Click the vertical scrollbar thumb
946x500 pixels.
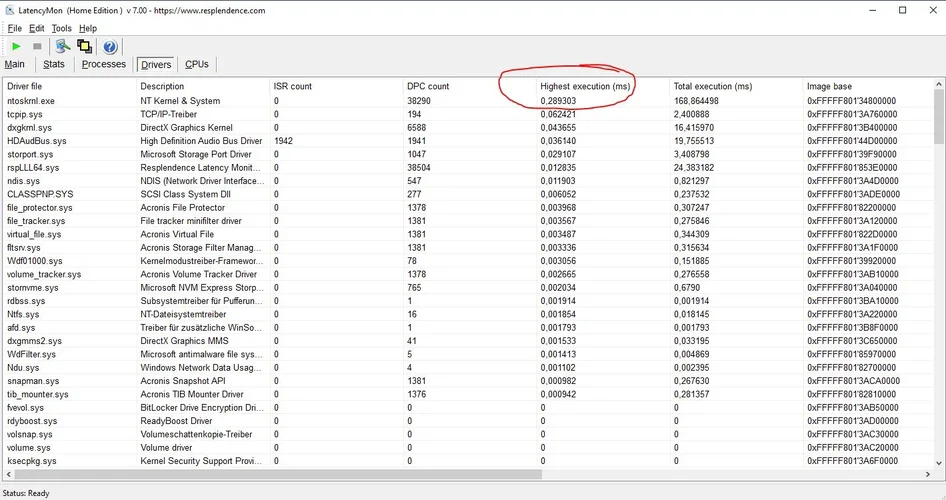point(939,117)
